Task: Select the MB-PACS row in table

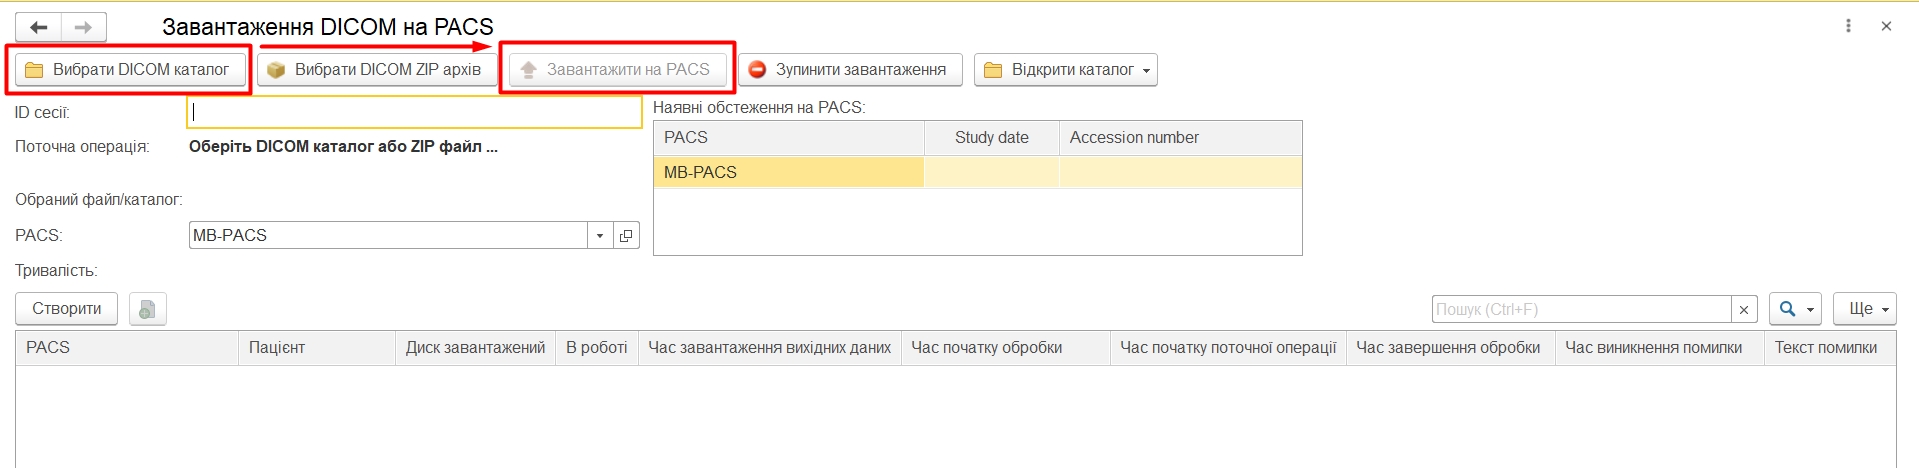Action: 788,172
